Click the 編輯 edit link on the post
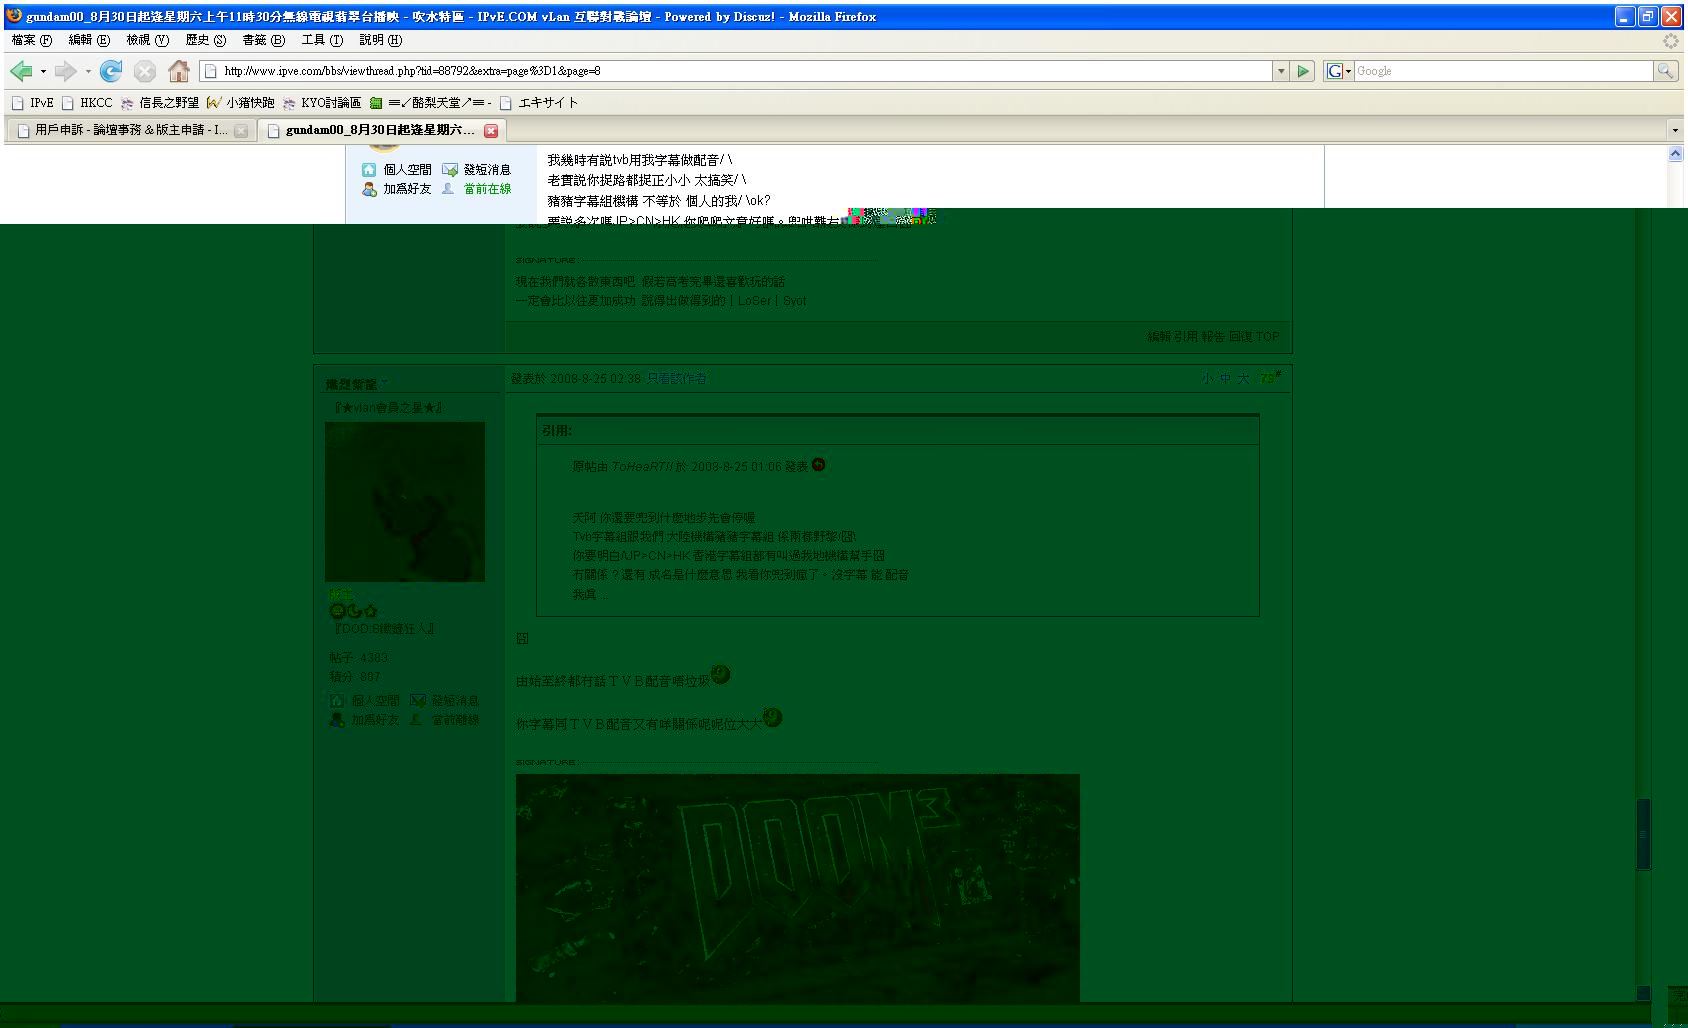This screenshot has height=1028, width=1688. tap(1157, 336)
